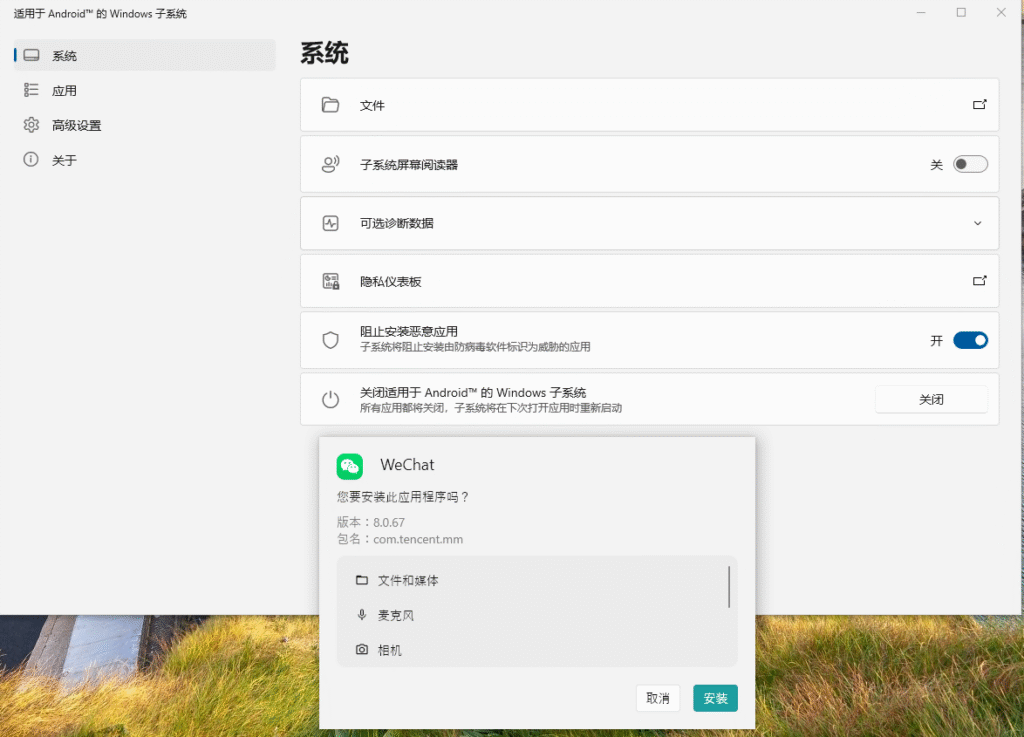Click the folder icon beside 文件

tap(330, 105)
